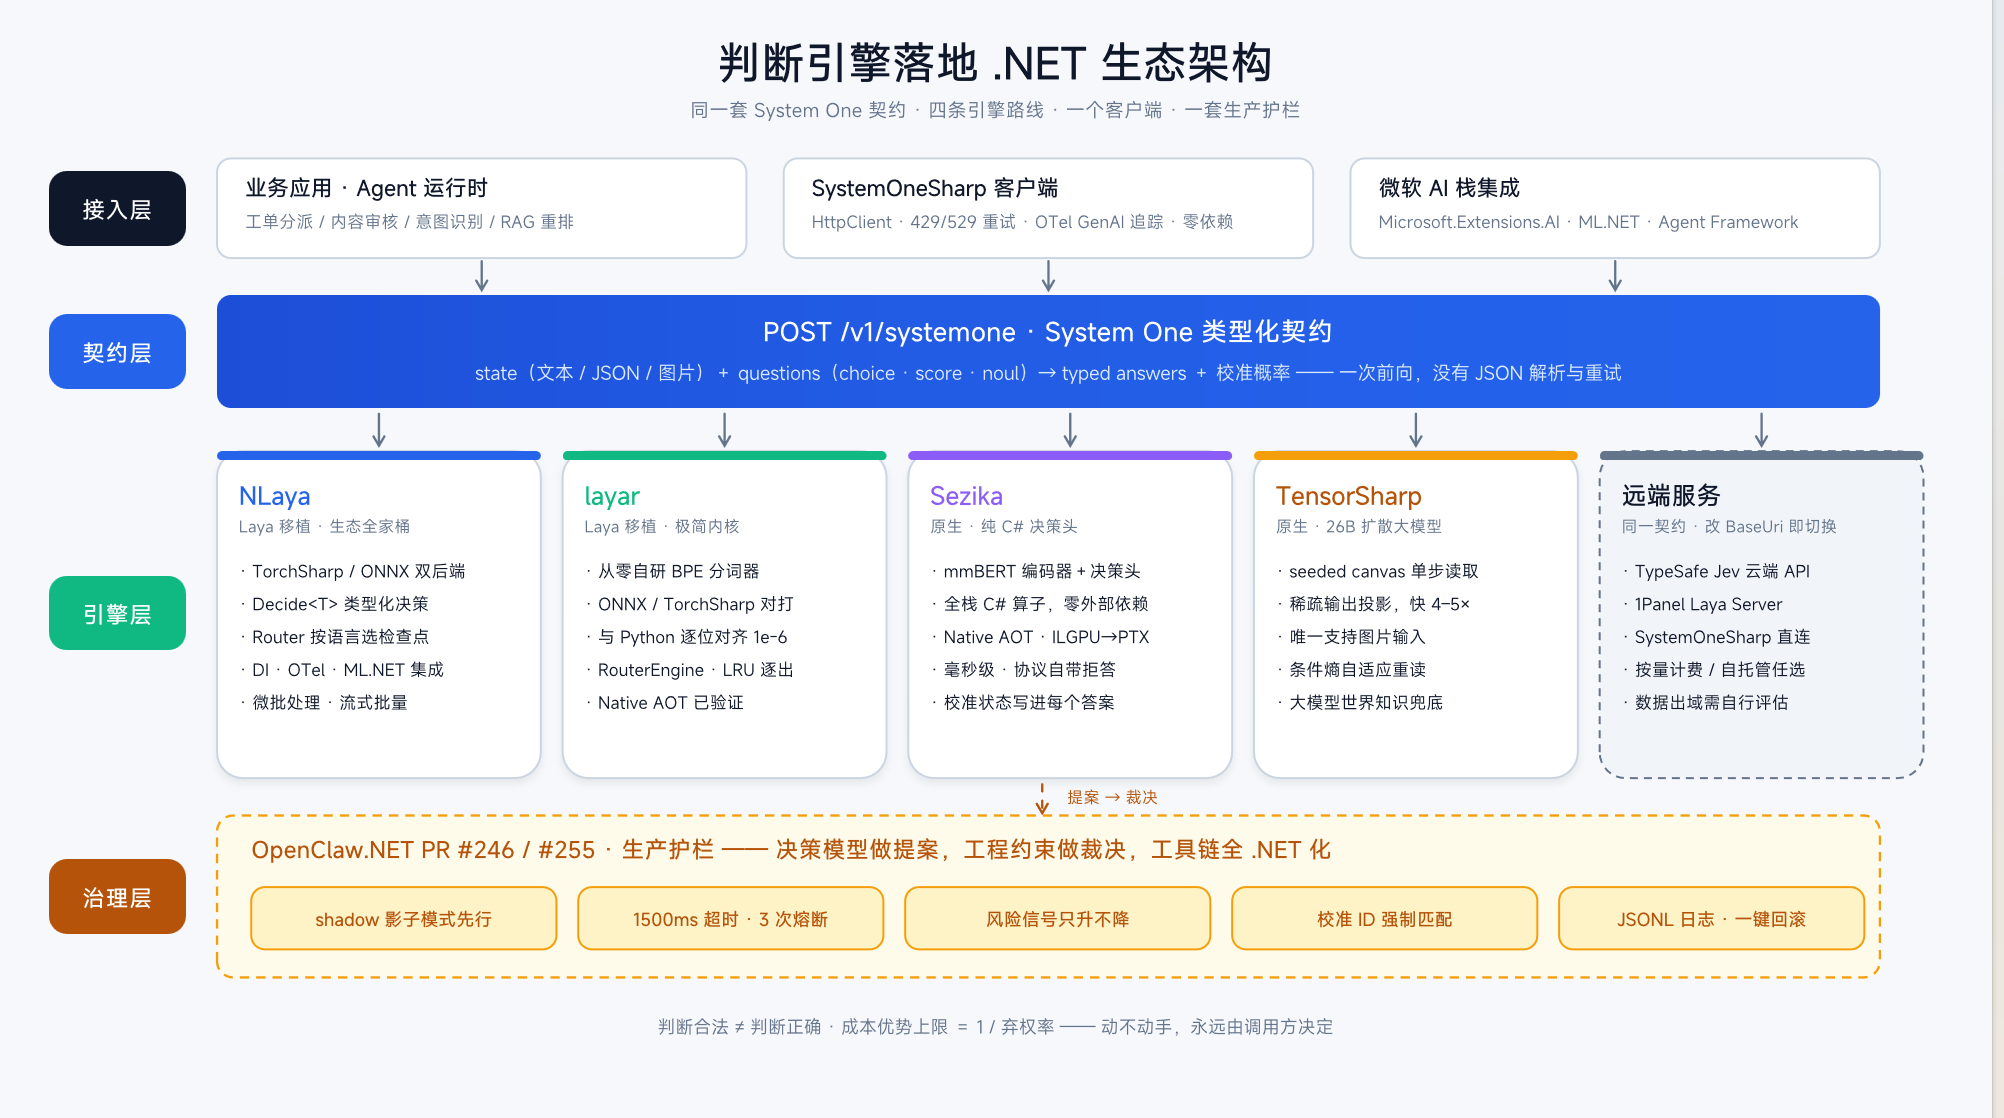Image resolution: width=2004 pixels, height=1118 pixels.
Task: Open the NLaya engine title
Action: pyautogui.click(x=274, y=496)
